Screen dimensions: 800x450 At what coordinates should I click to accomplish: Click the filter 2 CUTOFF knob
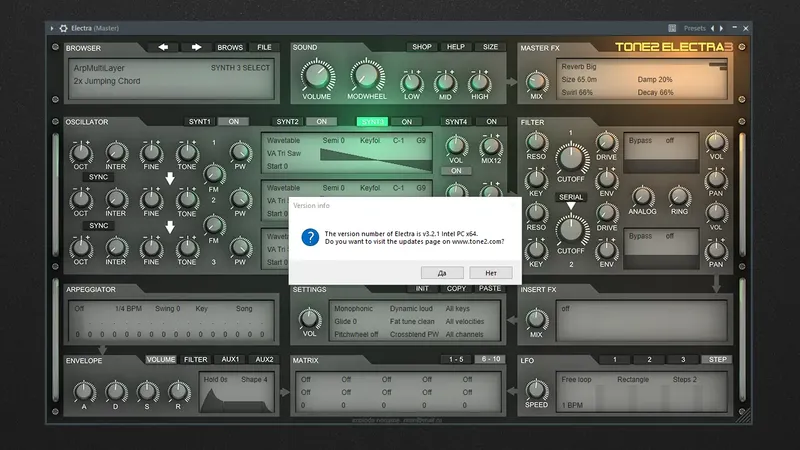571,231
